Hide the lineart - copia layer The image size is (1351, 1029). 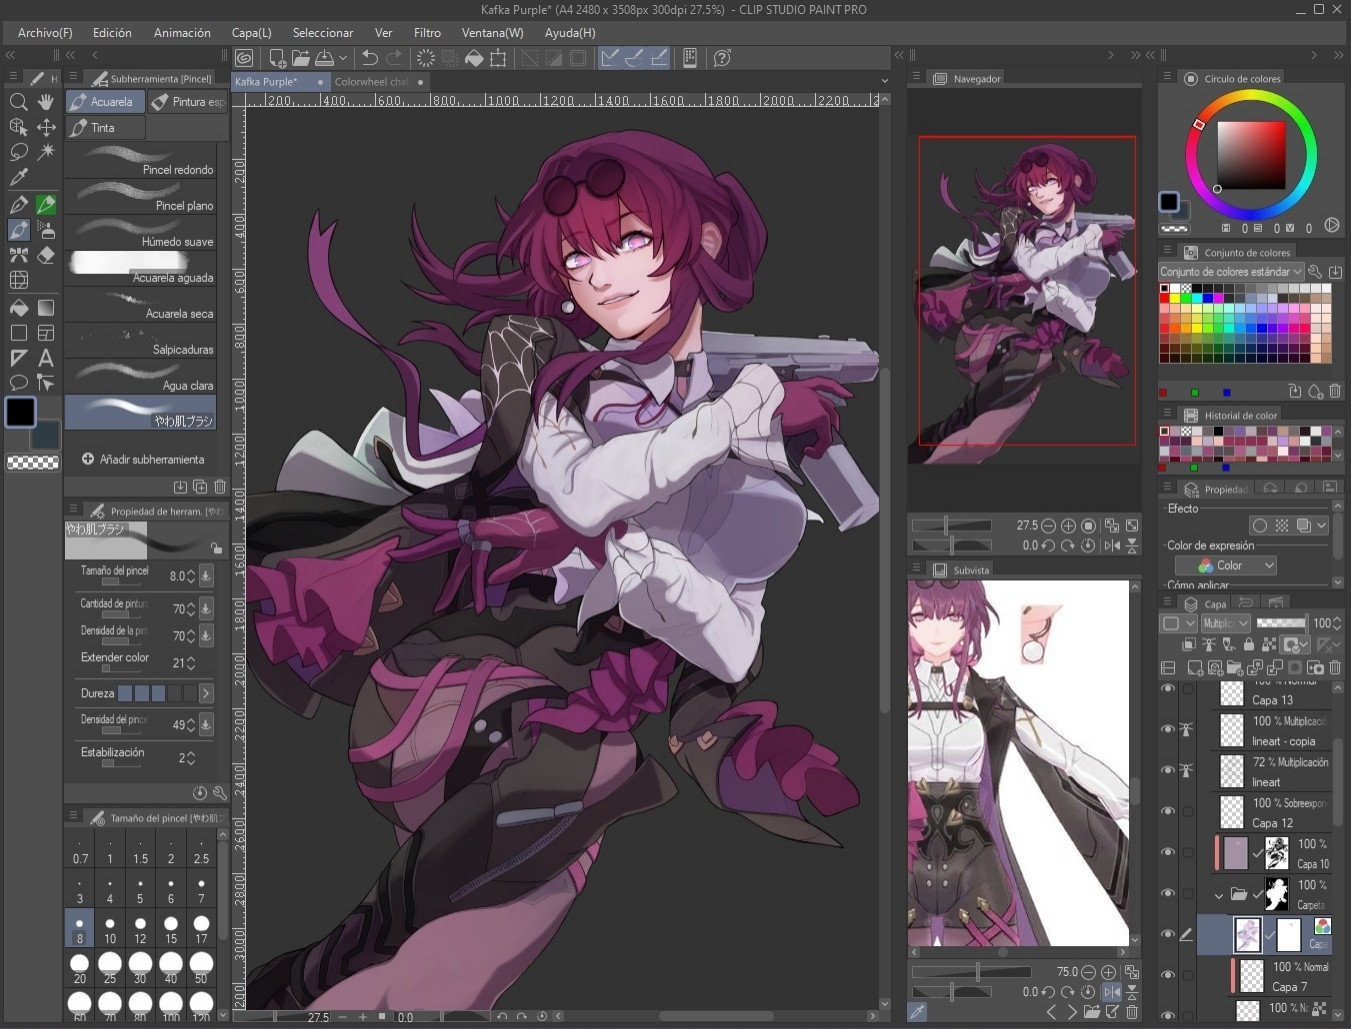tap(1168, 729)
